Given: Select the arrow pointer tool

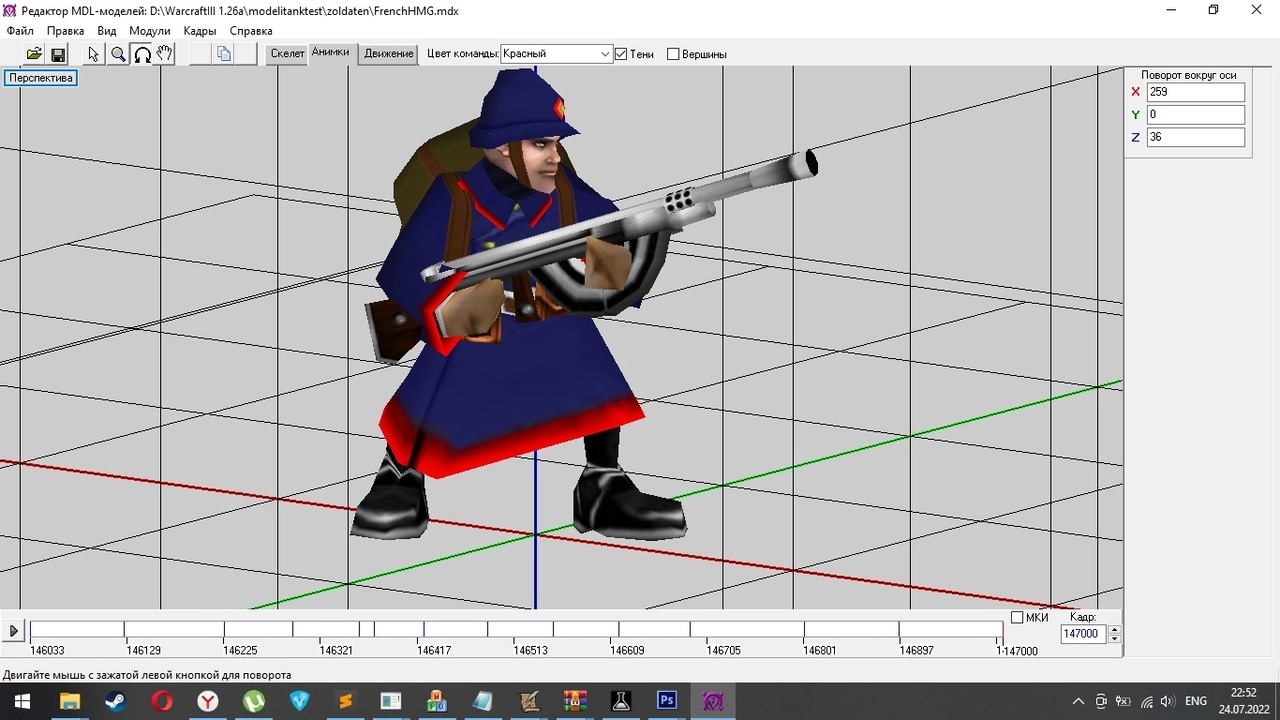Looking at the screenshot, I should pos(94,54).
